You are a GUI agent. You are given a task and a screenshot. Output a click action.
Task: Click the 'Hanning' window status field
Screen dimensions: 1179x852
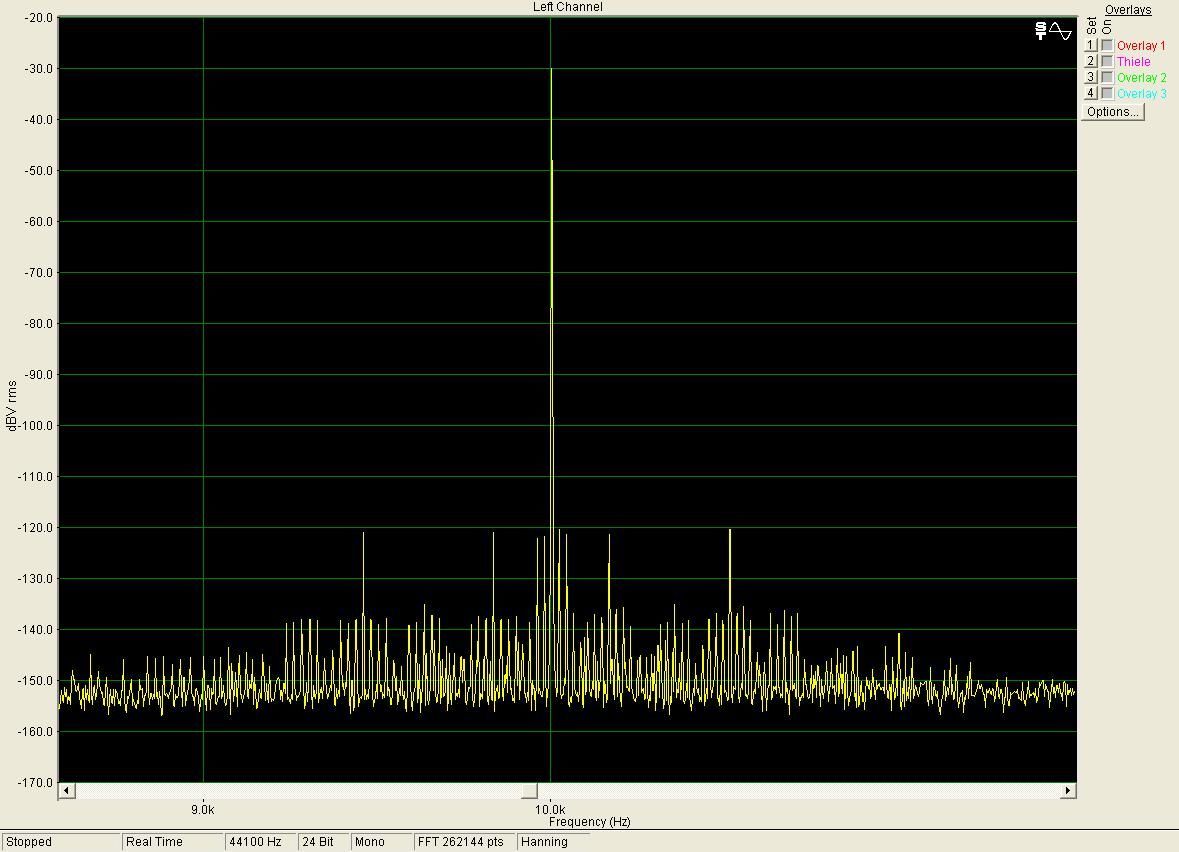pos(553,841)
